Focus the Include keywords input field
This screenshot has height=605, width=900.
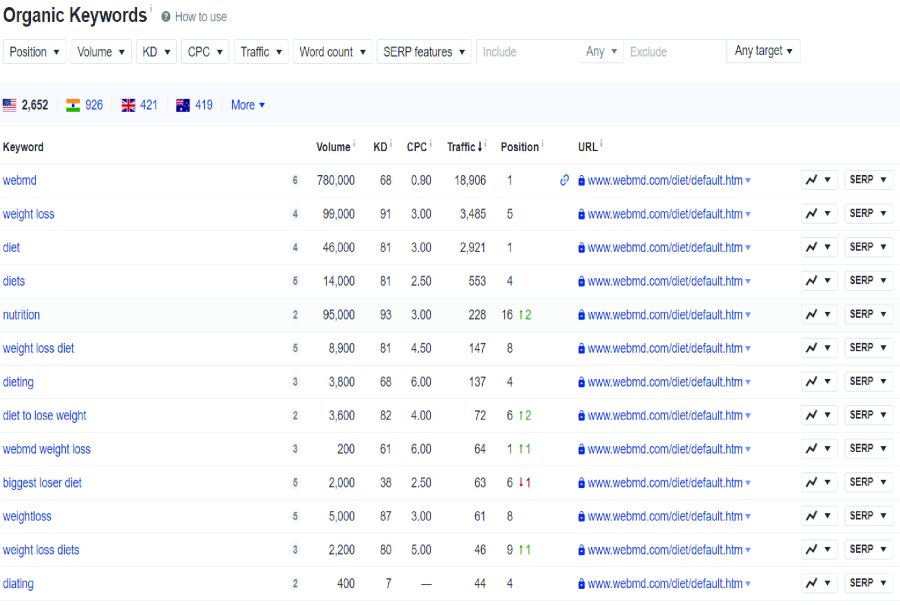click(528, 52)
